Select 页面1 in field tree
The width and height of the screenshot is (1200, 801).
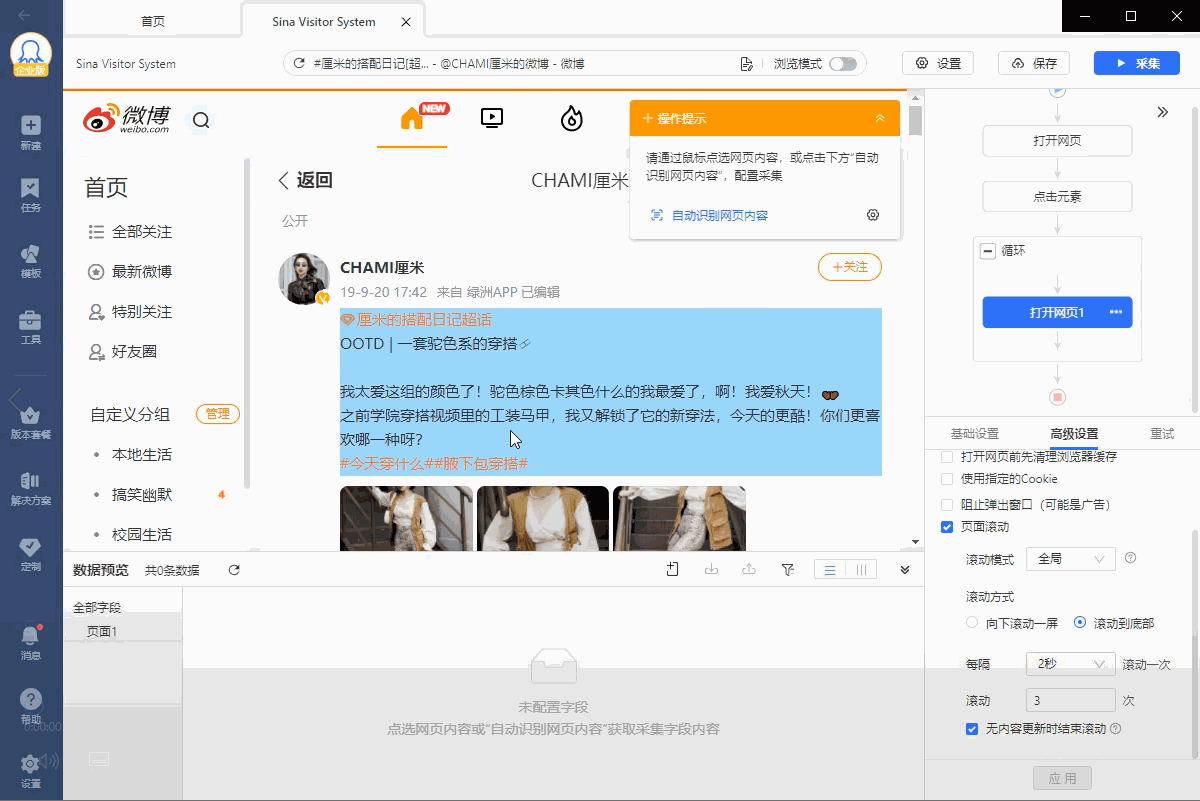[x=102, y=631]
